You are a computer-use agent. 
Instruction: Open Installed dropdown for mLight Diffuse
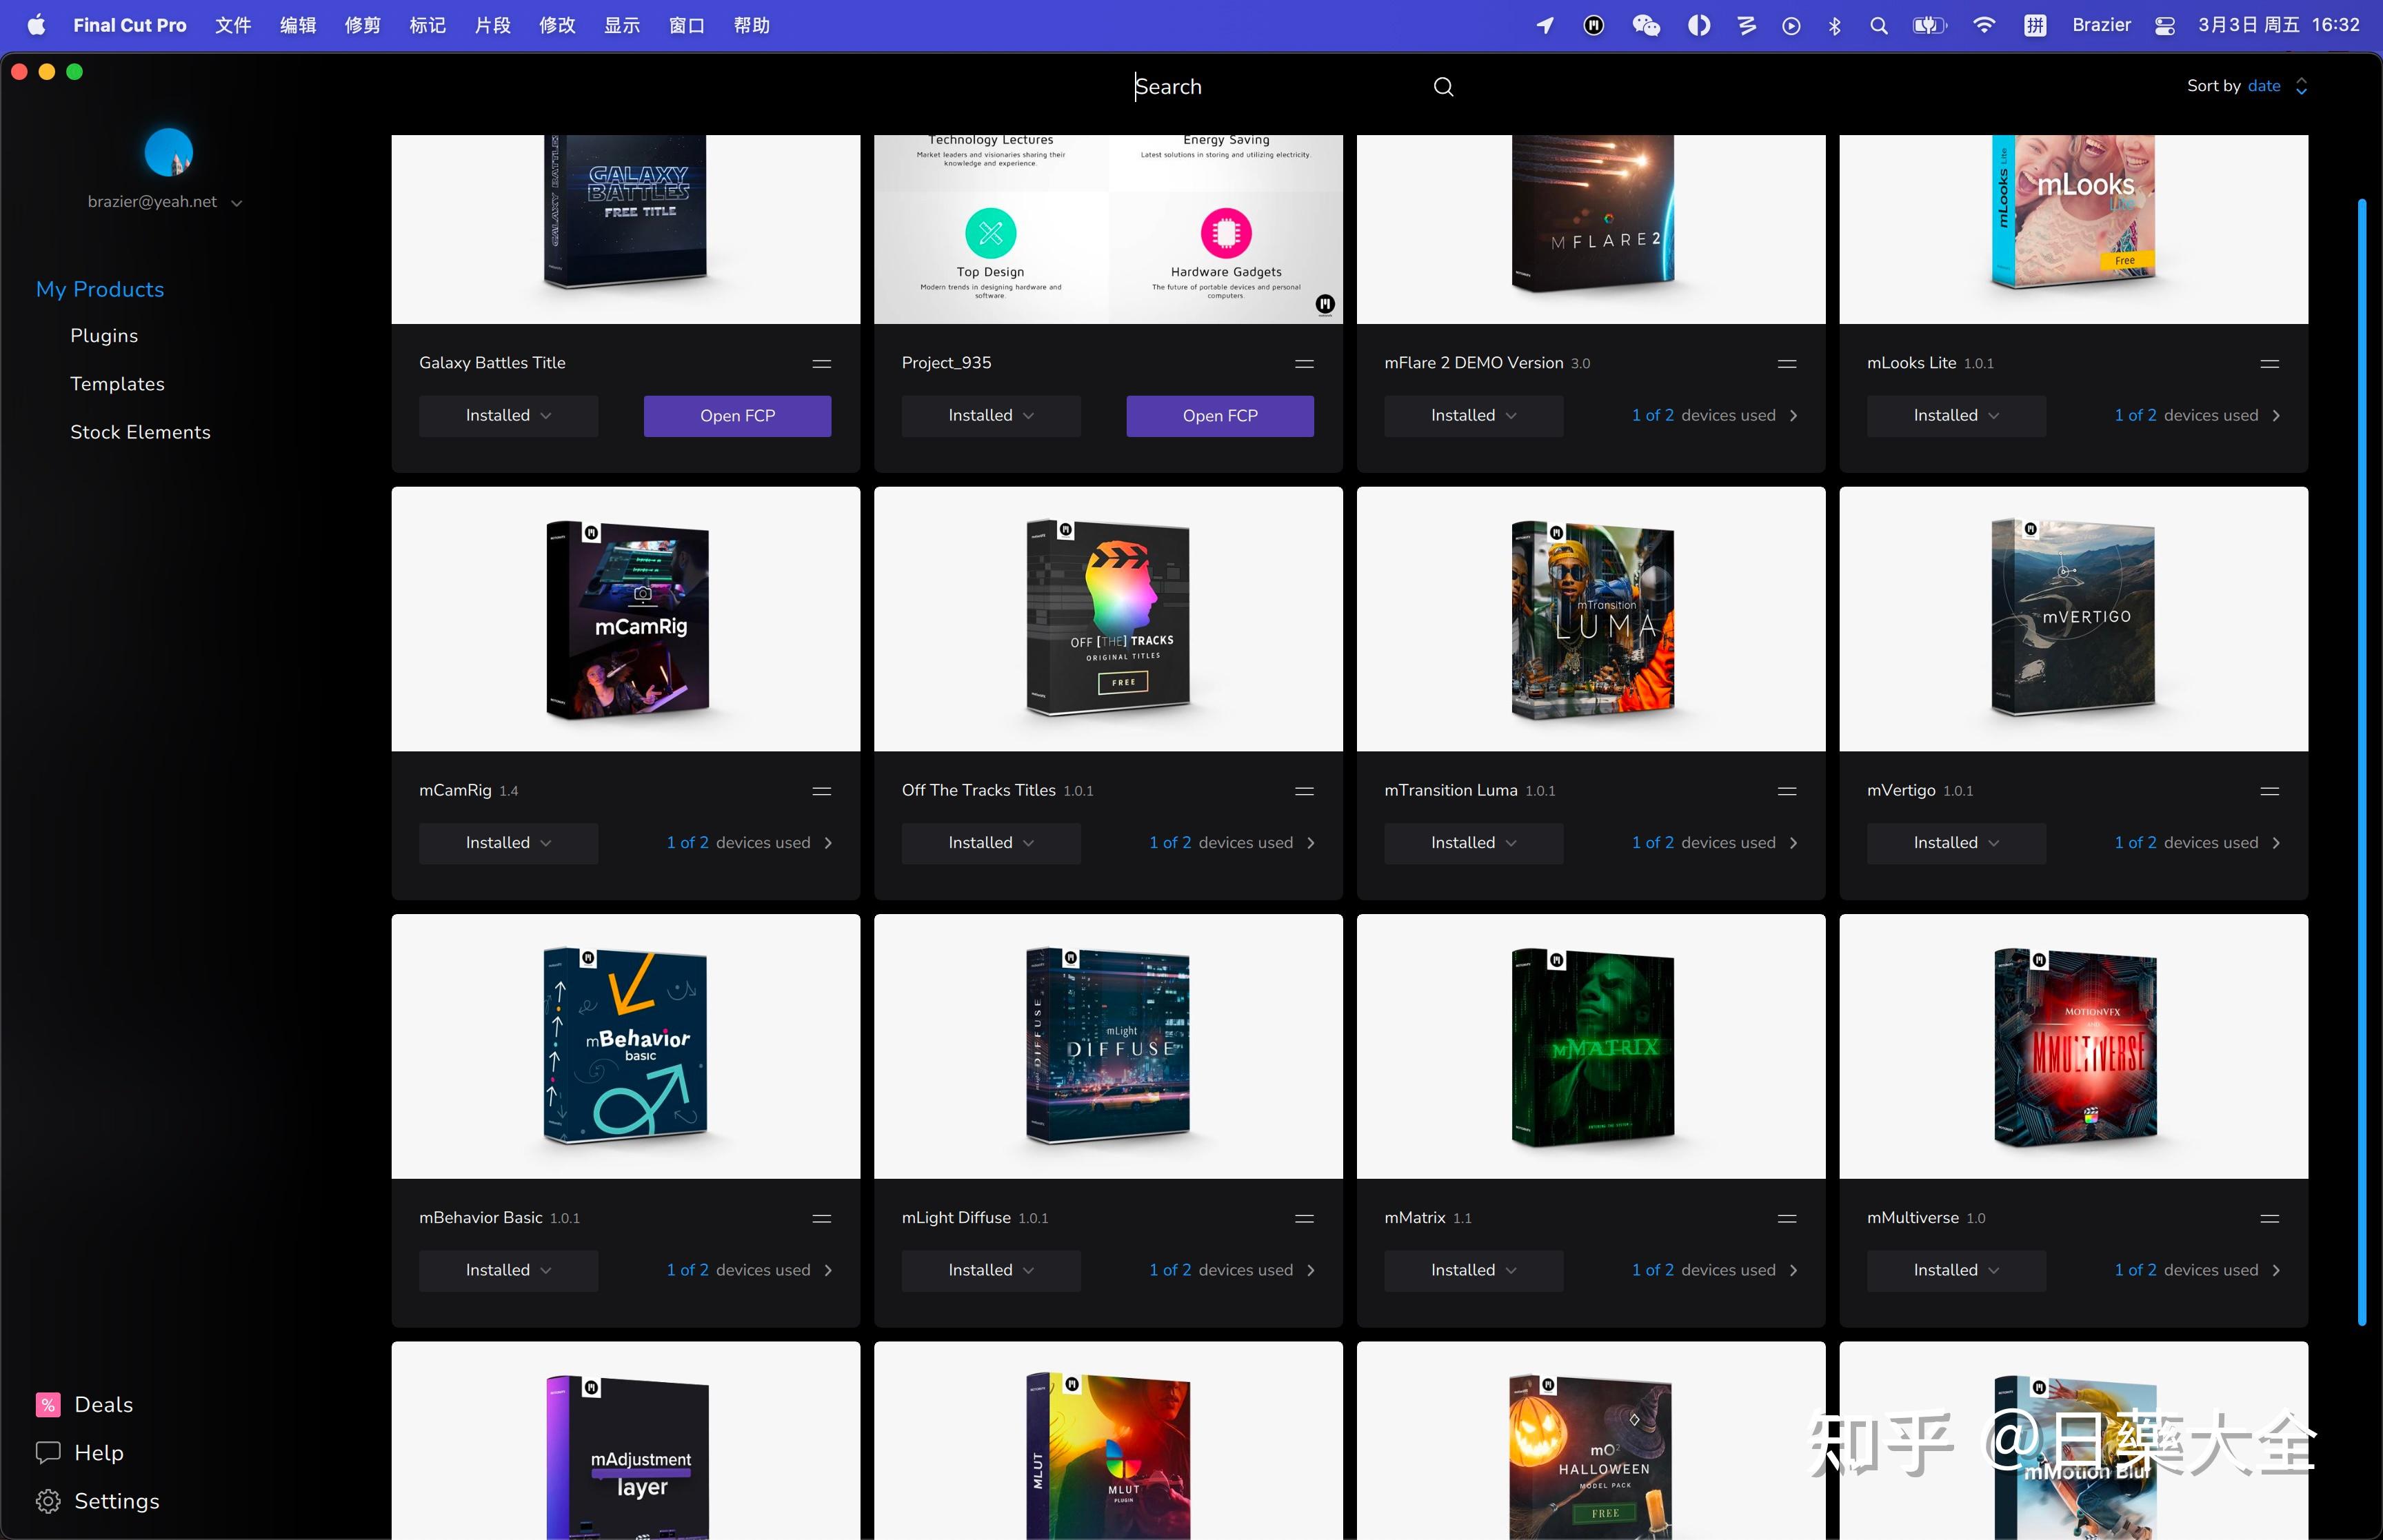click(x=990, y=1270)
